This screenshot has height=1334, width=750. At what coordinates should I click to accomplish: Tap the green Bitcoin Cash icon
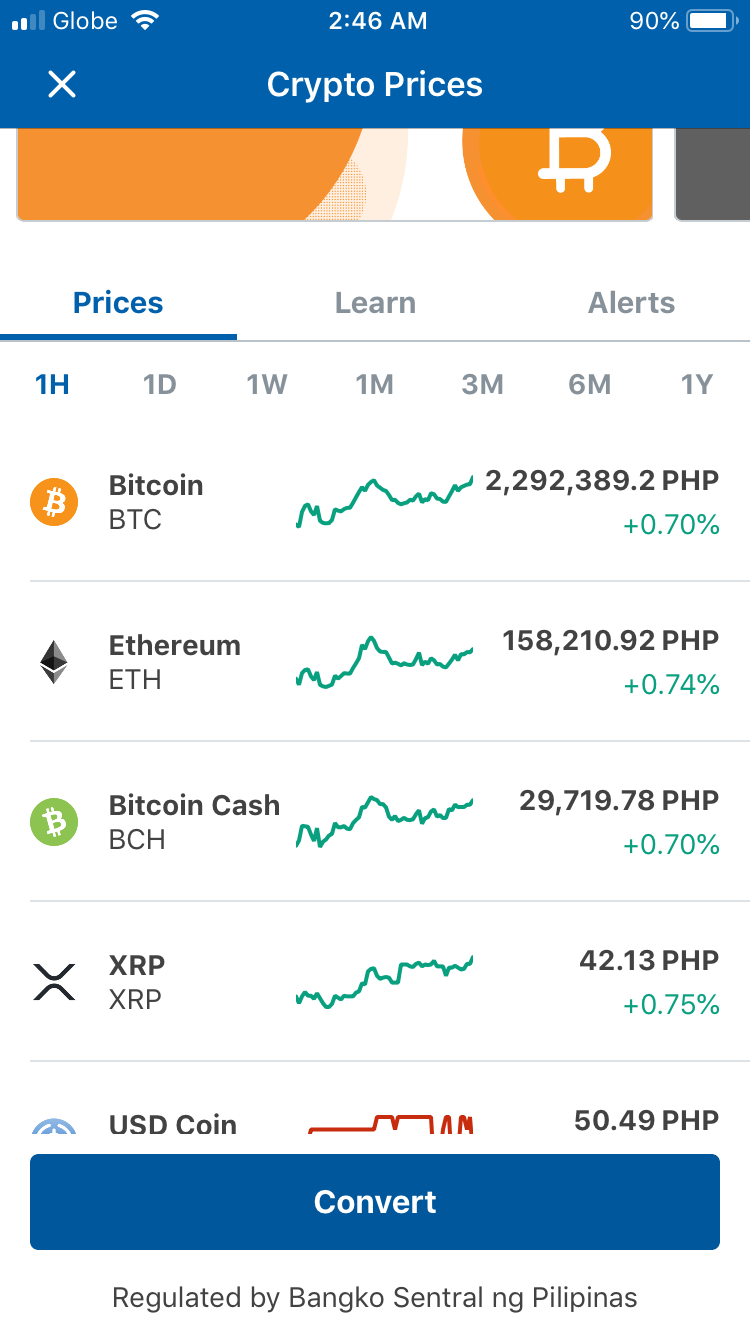(x=54, y=822)
